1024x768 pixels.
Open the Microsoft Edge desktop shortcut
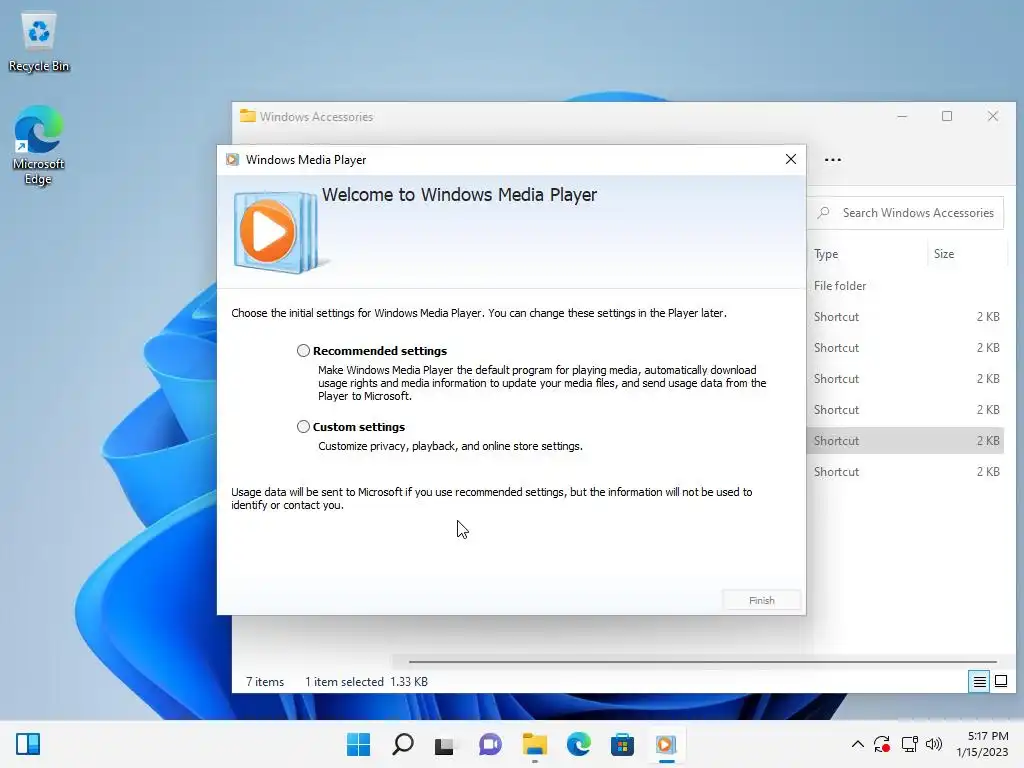39,145
